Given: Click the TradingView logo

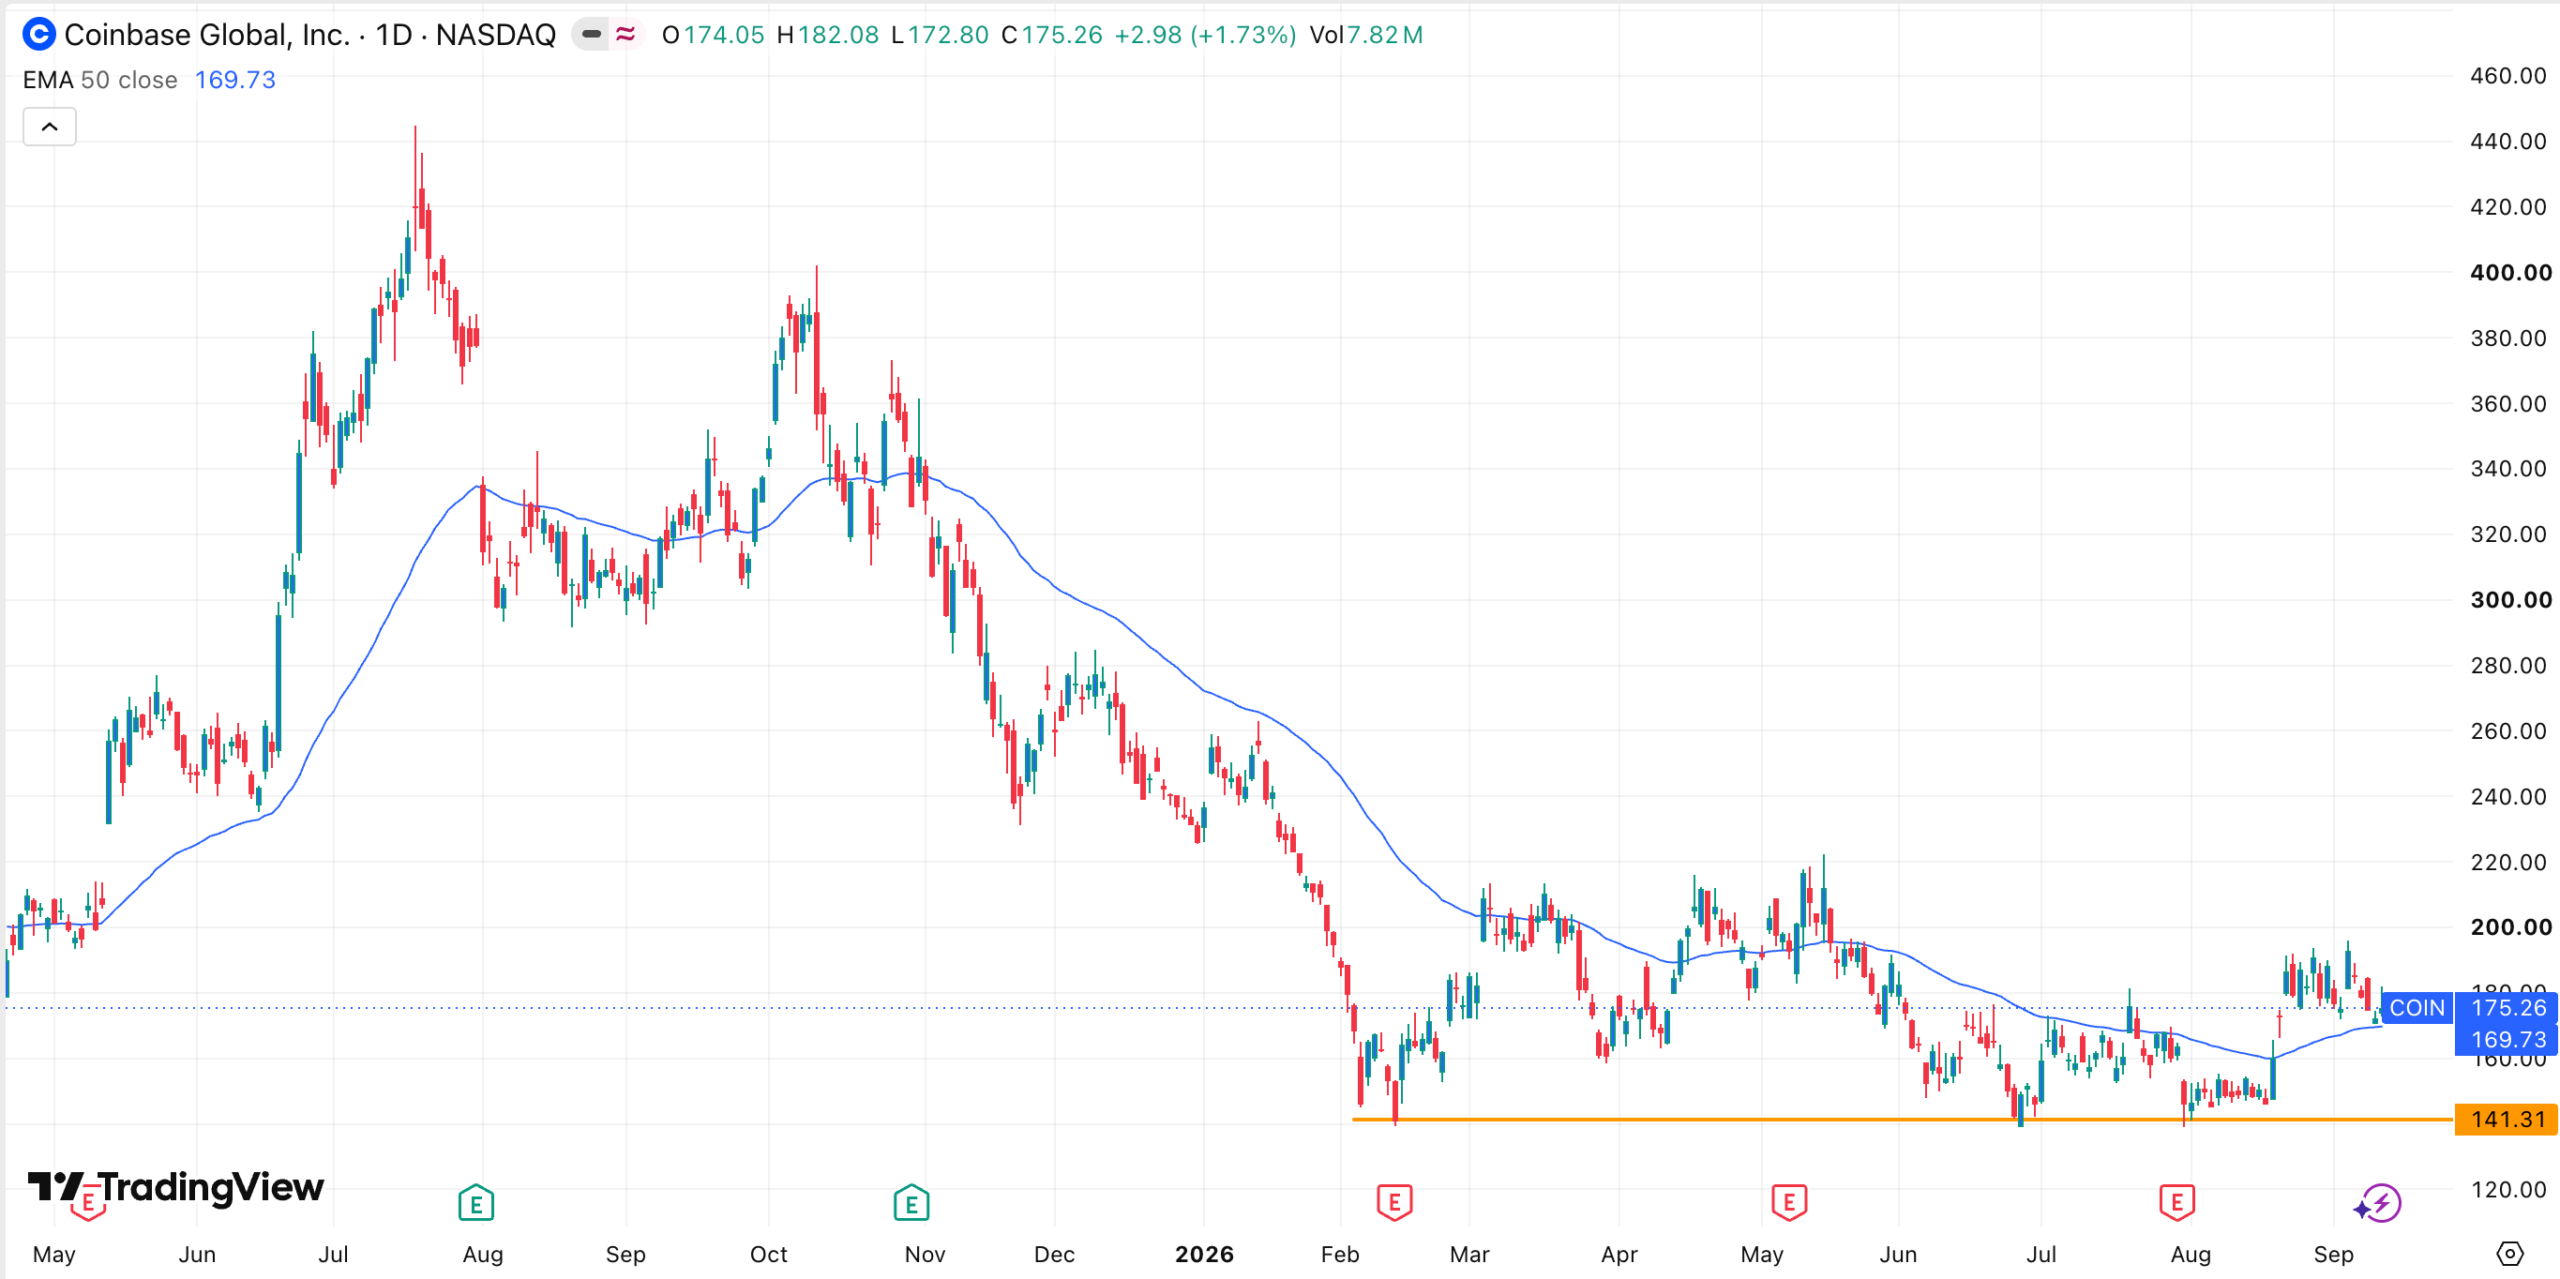Looking at the screenshot, I should (x=176, y=1187).
